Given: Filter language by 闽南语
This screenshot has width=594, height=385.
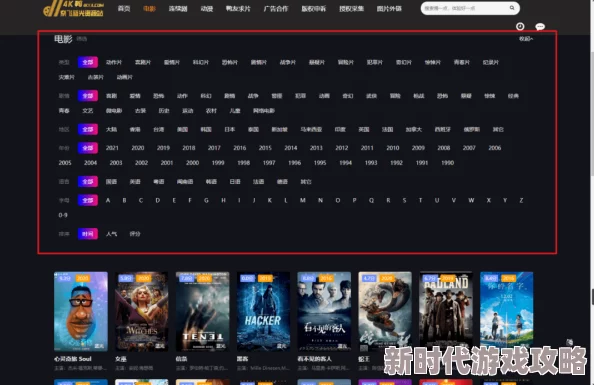Looking at the screenshot, I should tap(185, 182).
